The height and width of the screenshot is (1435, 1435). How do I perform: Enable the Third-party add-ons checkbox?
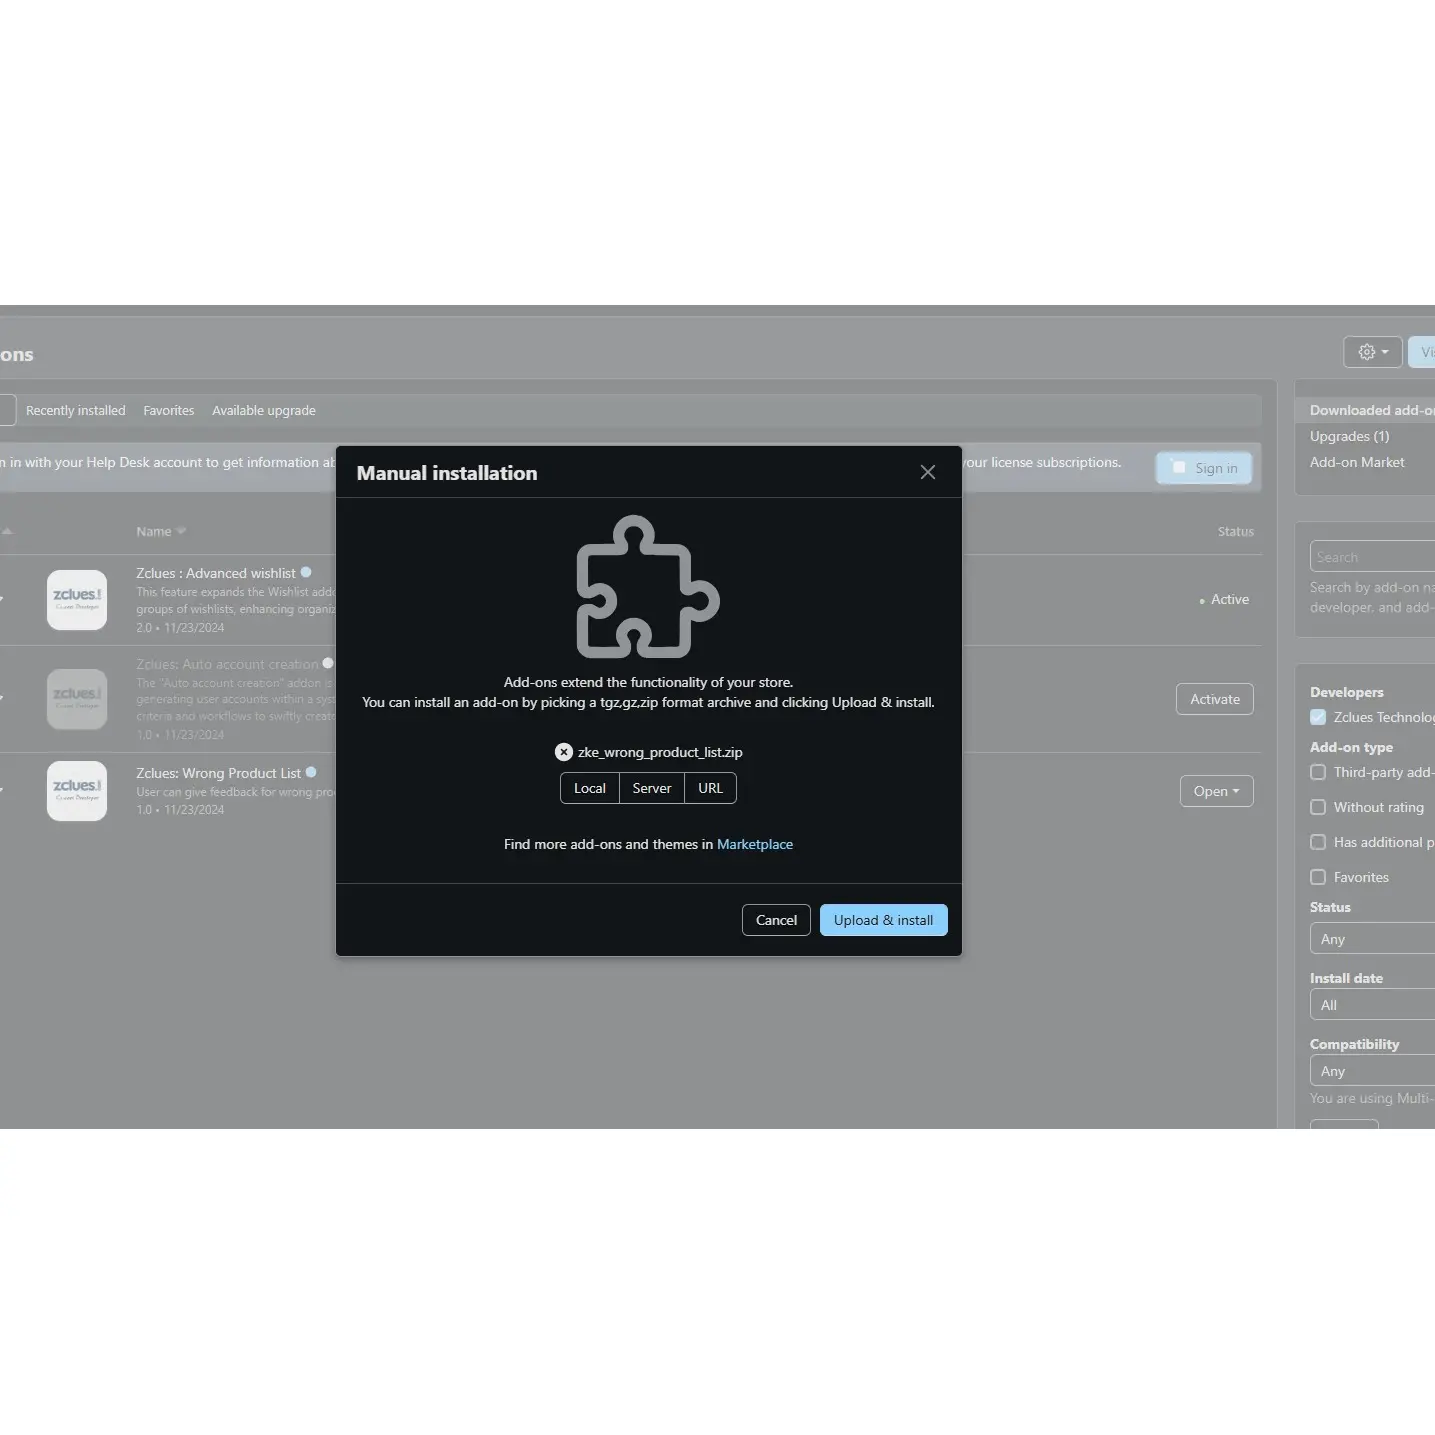click(1318, 772)
